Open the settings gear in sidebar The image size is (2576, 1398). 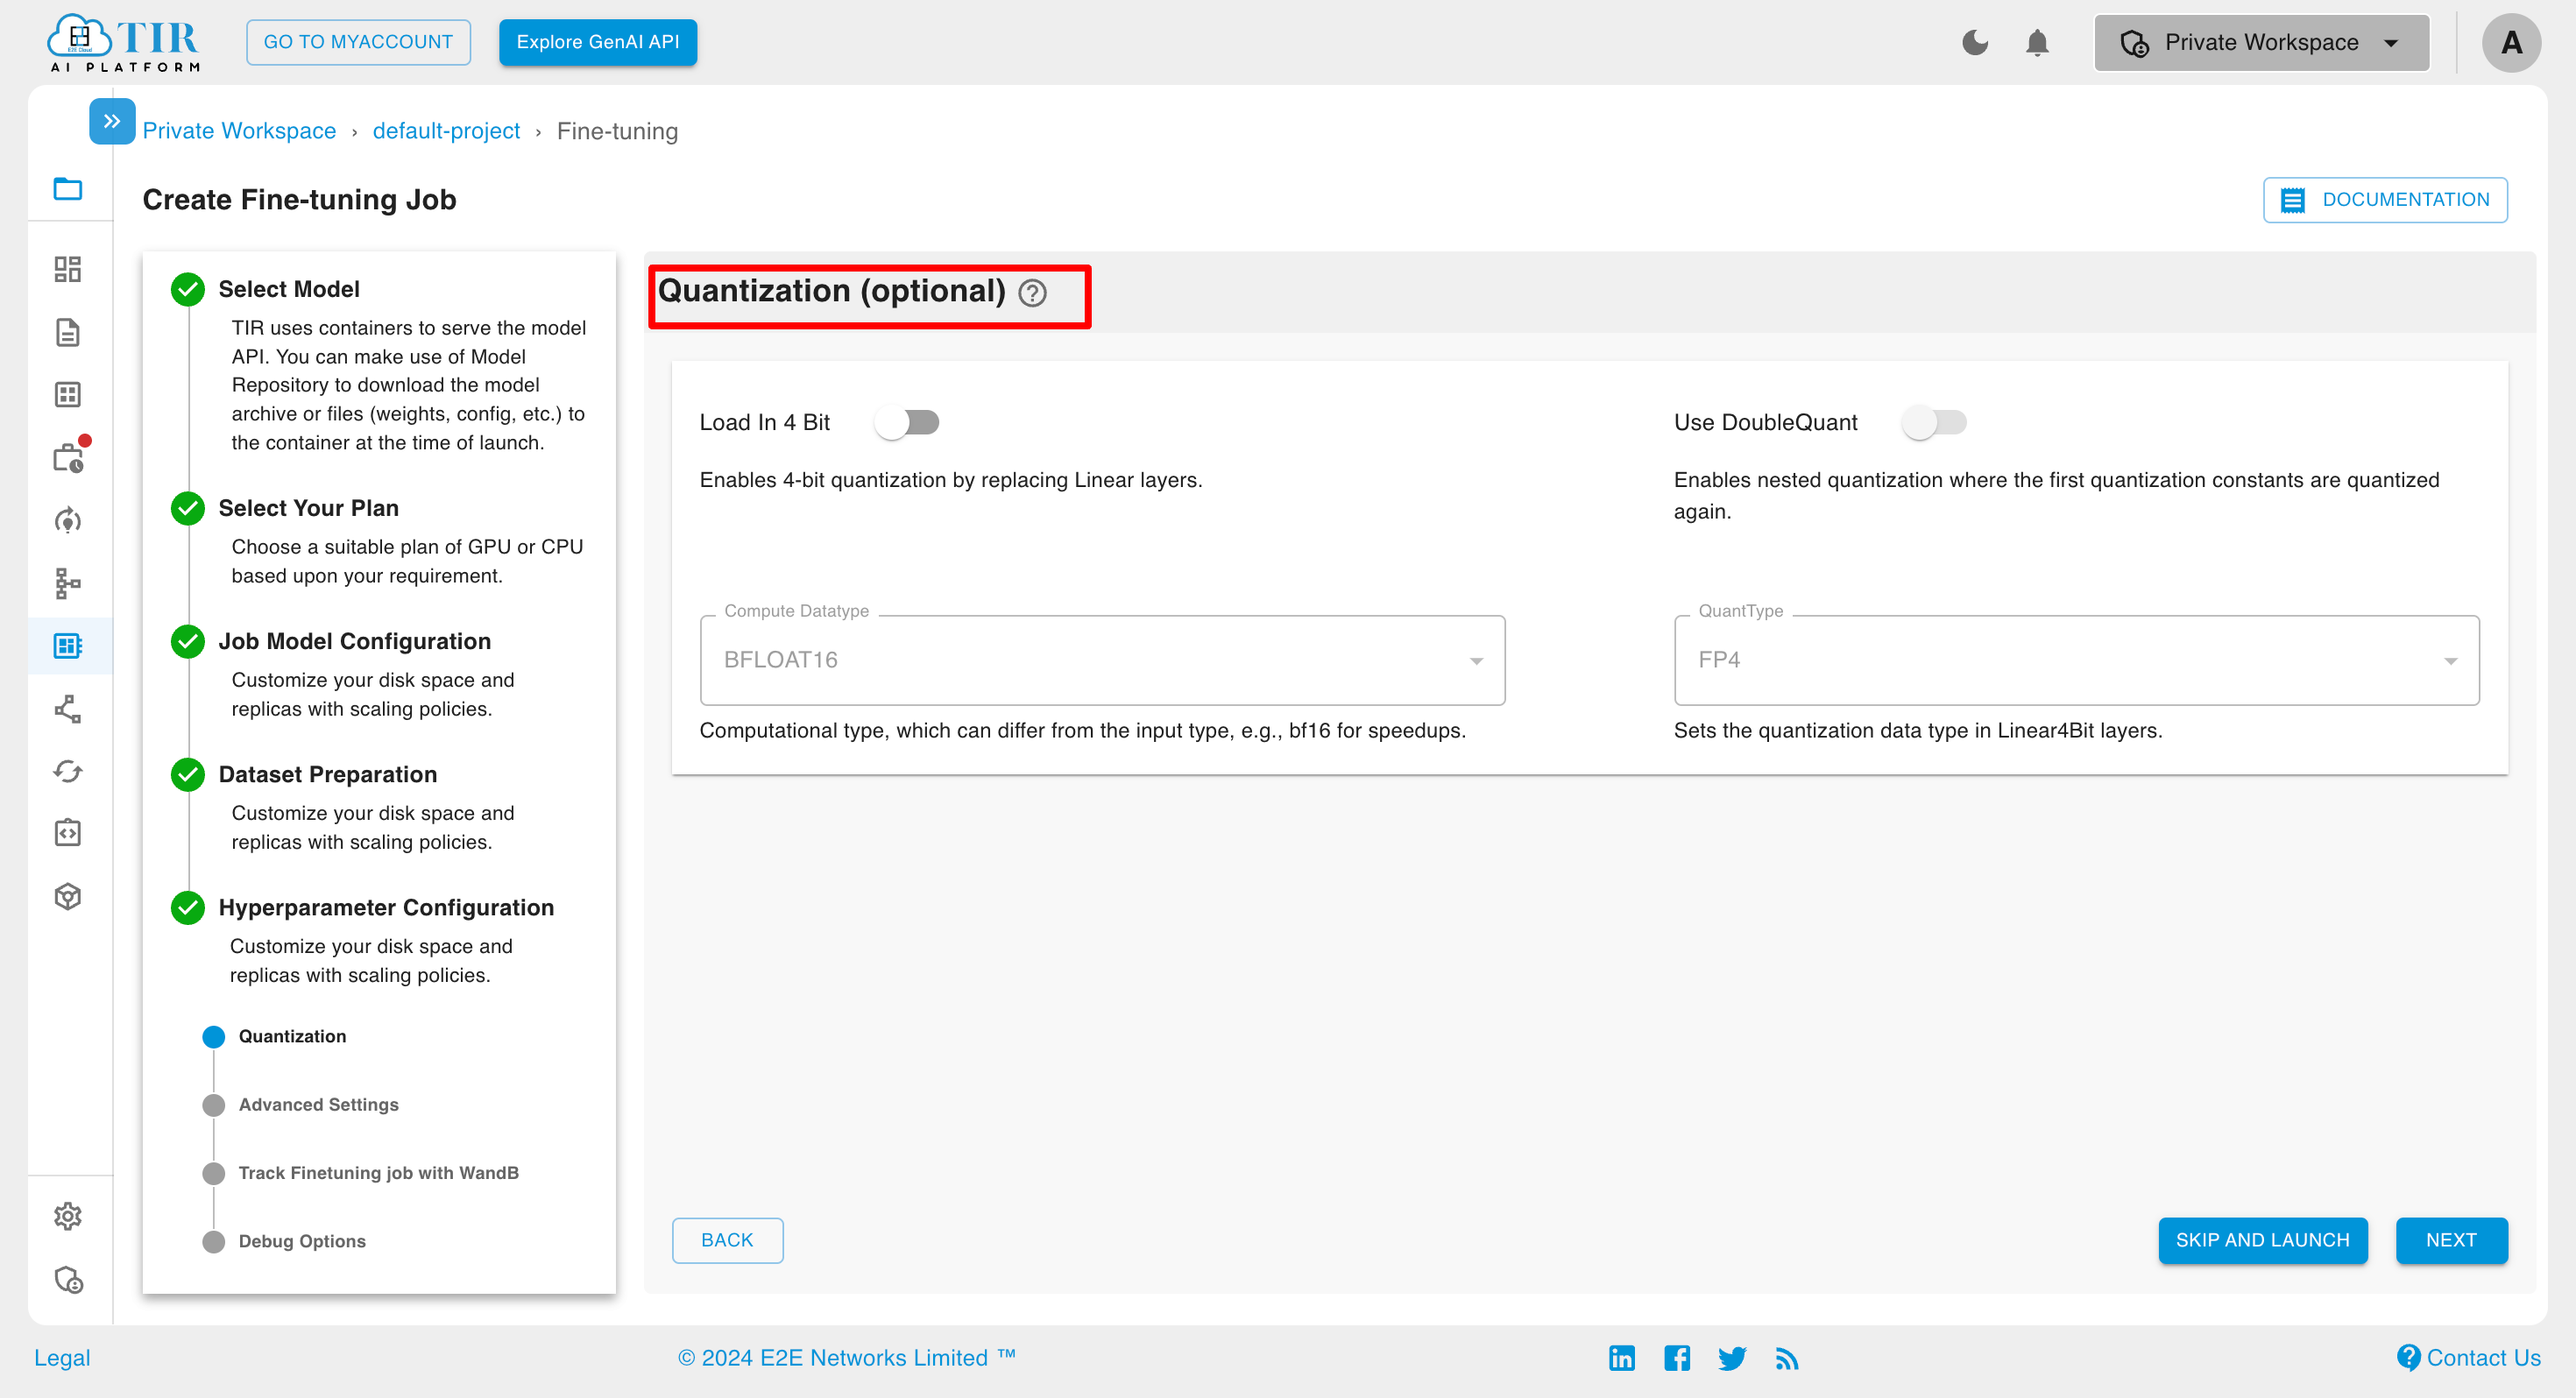[x=68, y=1216]
